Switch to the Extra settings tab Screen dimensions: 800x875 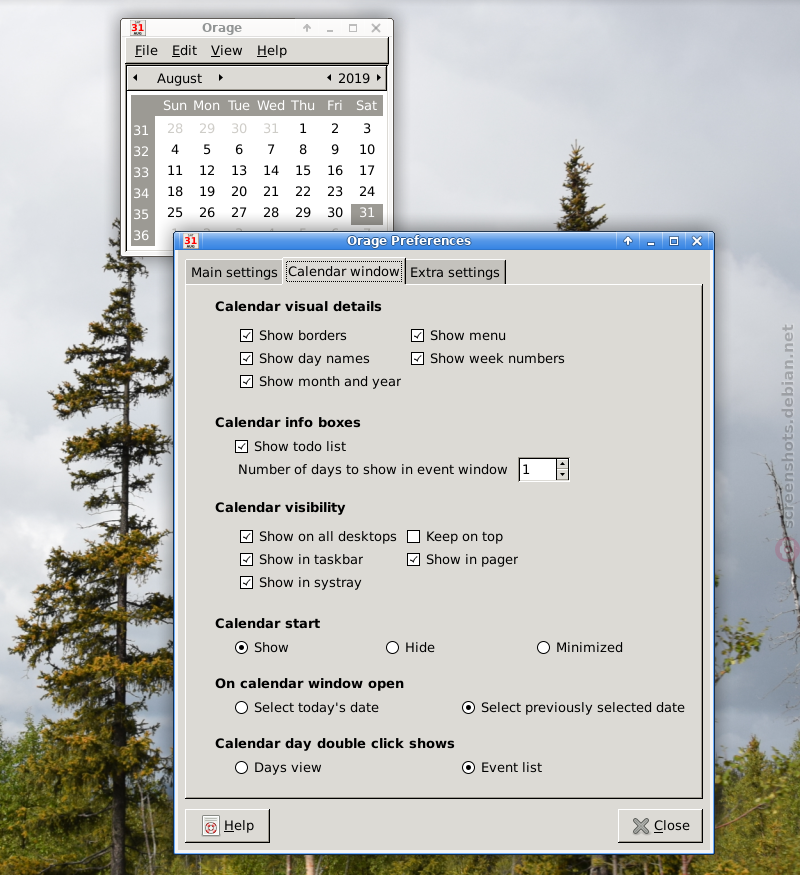pos(455,272)
